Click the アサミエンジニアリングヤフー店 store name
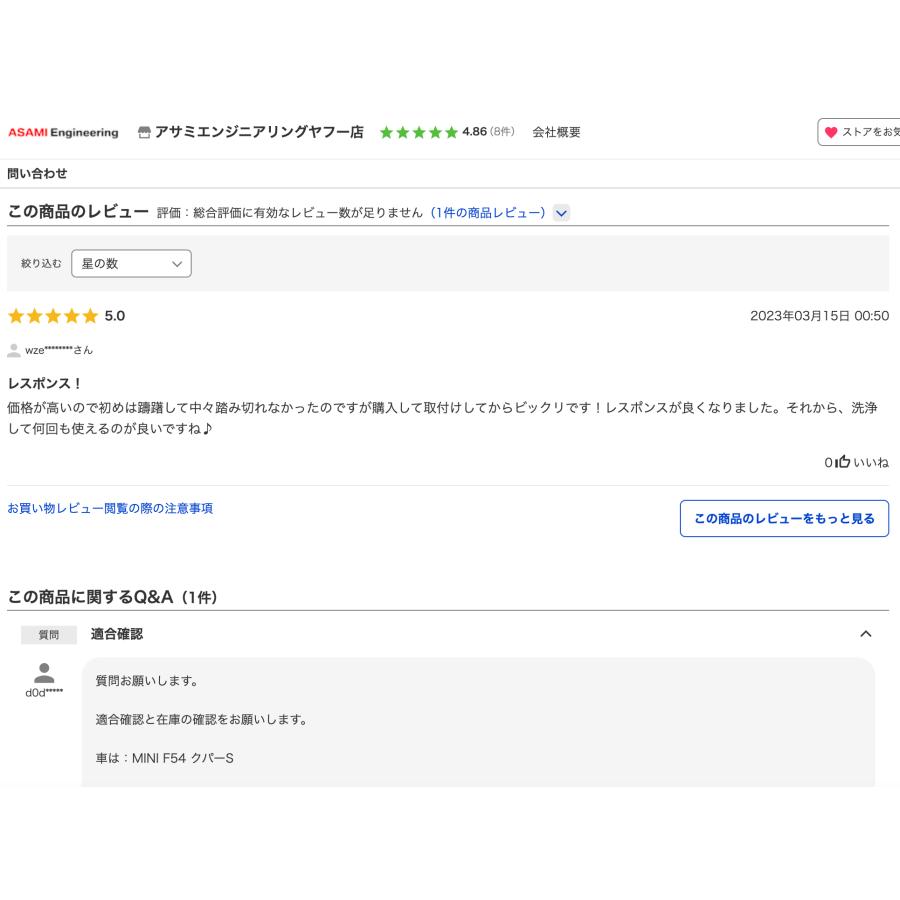This screenshot has height=900, width=900. [x=259, y=132]
